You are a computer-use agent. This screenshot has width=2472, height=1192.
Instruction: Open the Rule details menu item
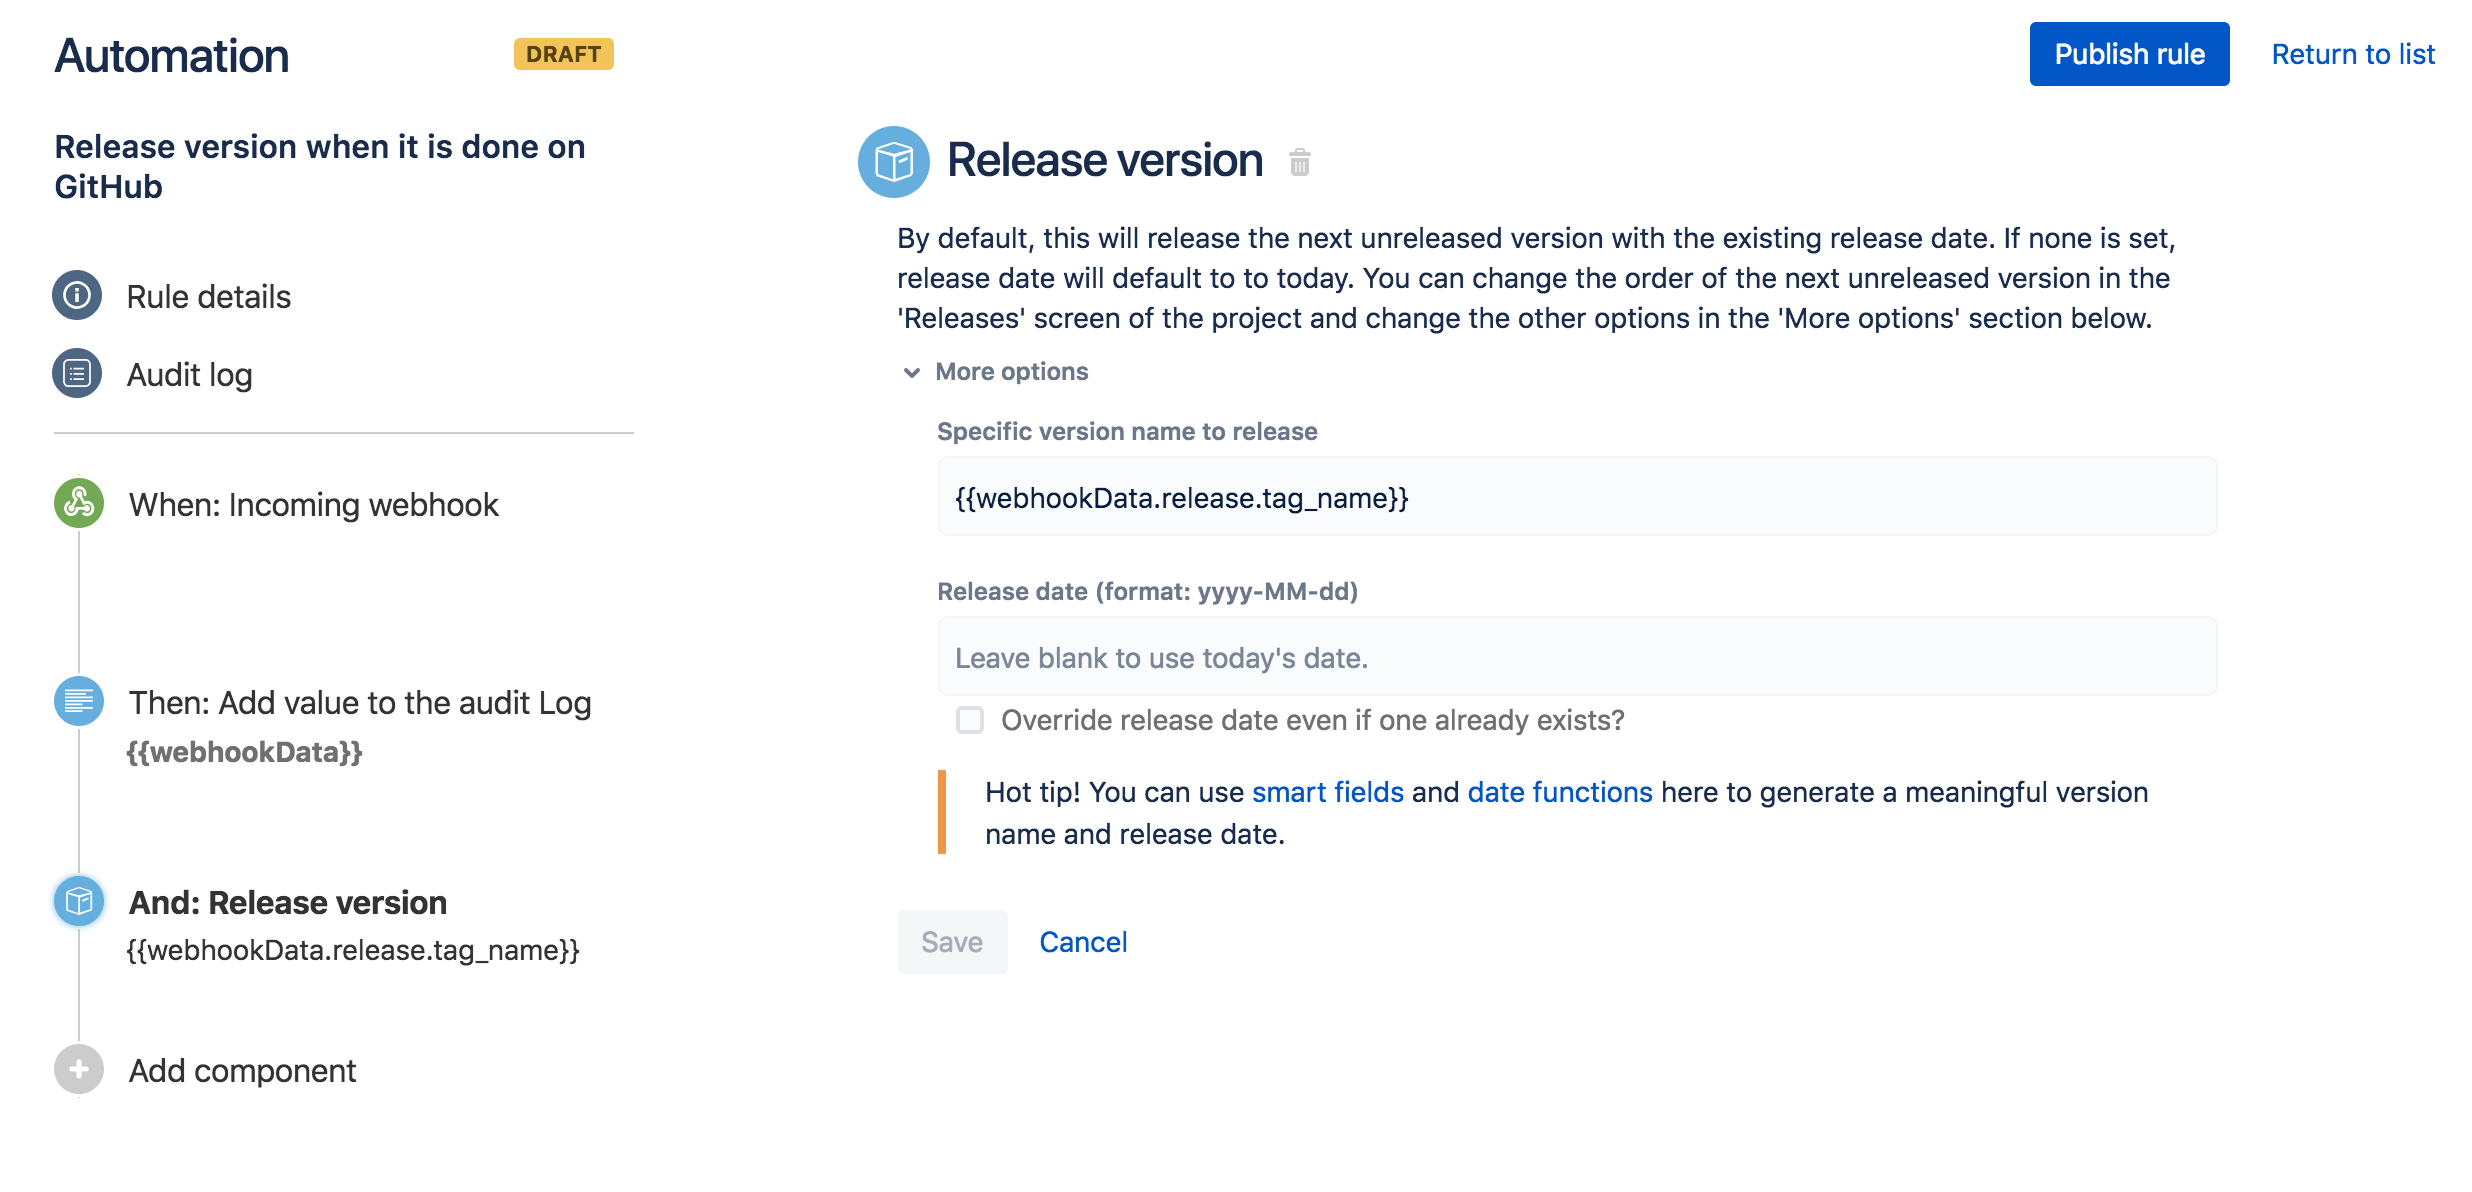point(208,297)
